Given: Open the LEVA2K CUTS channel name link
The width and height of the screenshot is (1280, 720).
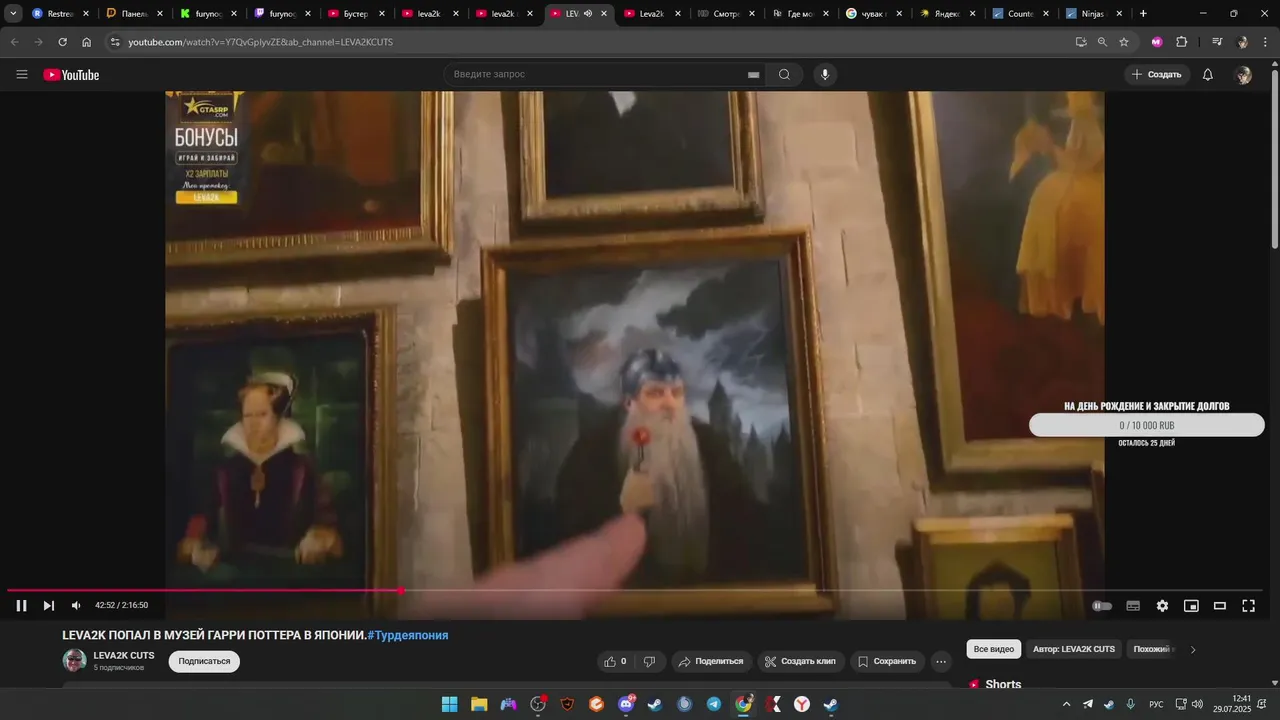Looking at the screenshot, I should 124,655.
